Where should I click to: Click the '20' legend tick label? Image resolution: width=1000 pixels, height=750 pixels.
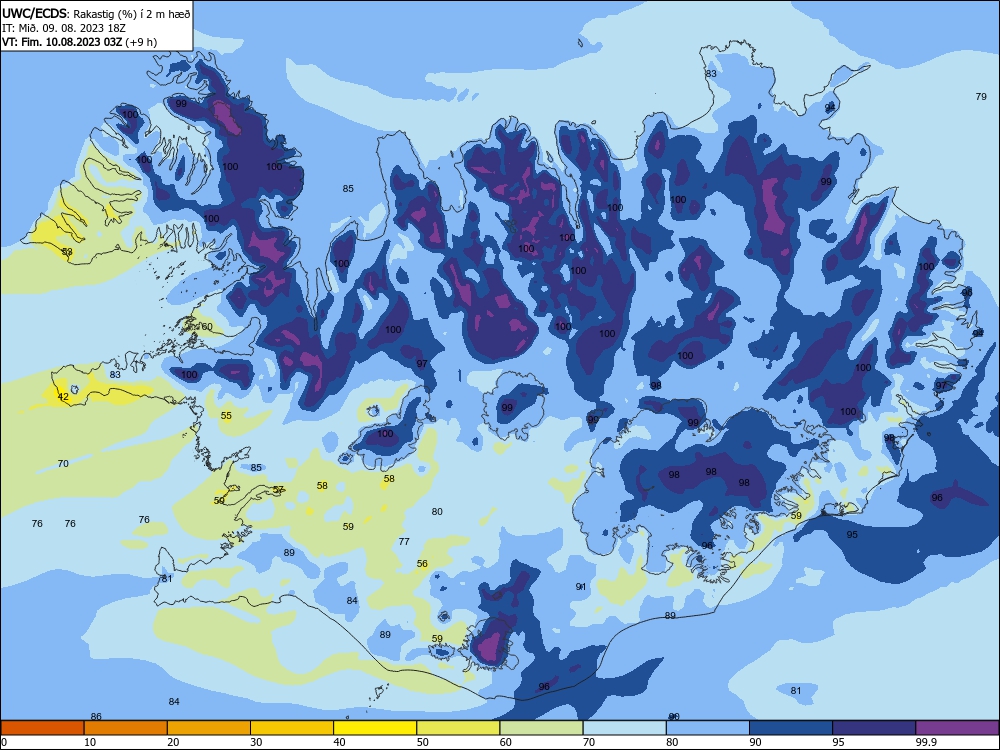click(173, 742)
